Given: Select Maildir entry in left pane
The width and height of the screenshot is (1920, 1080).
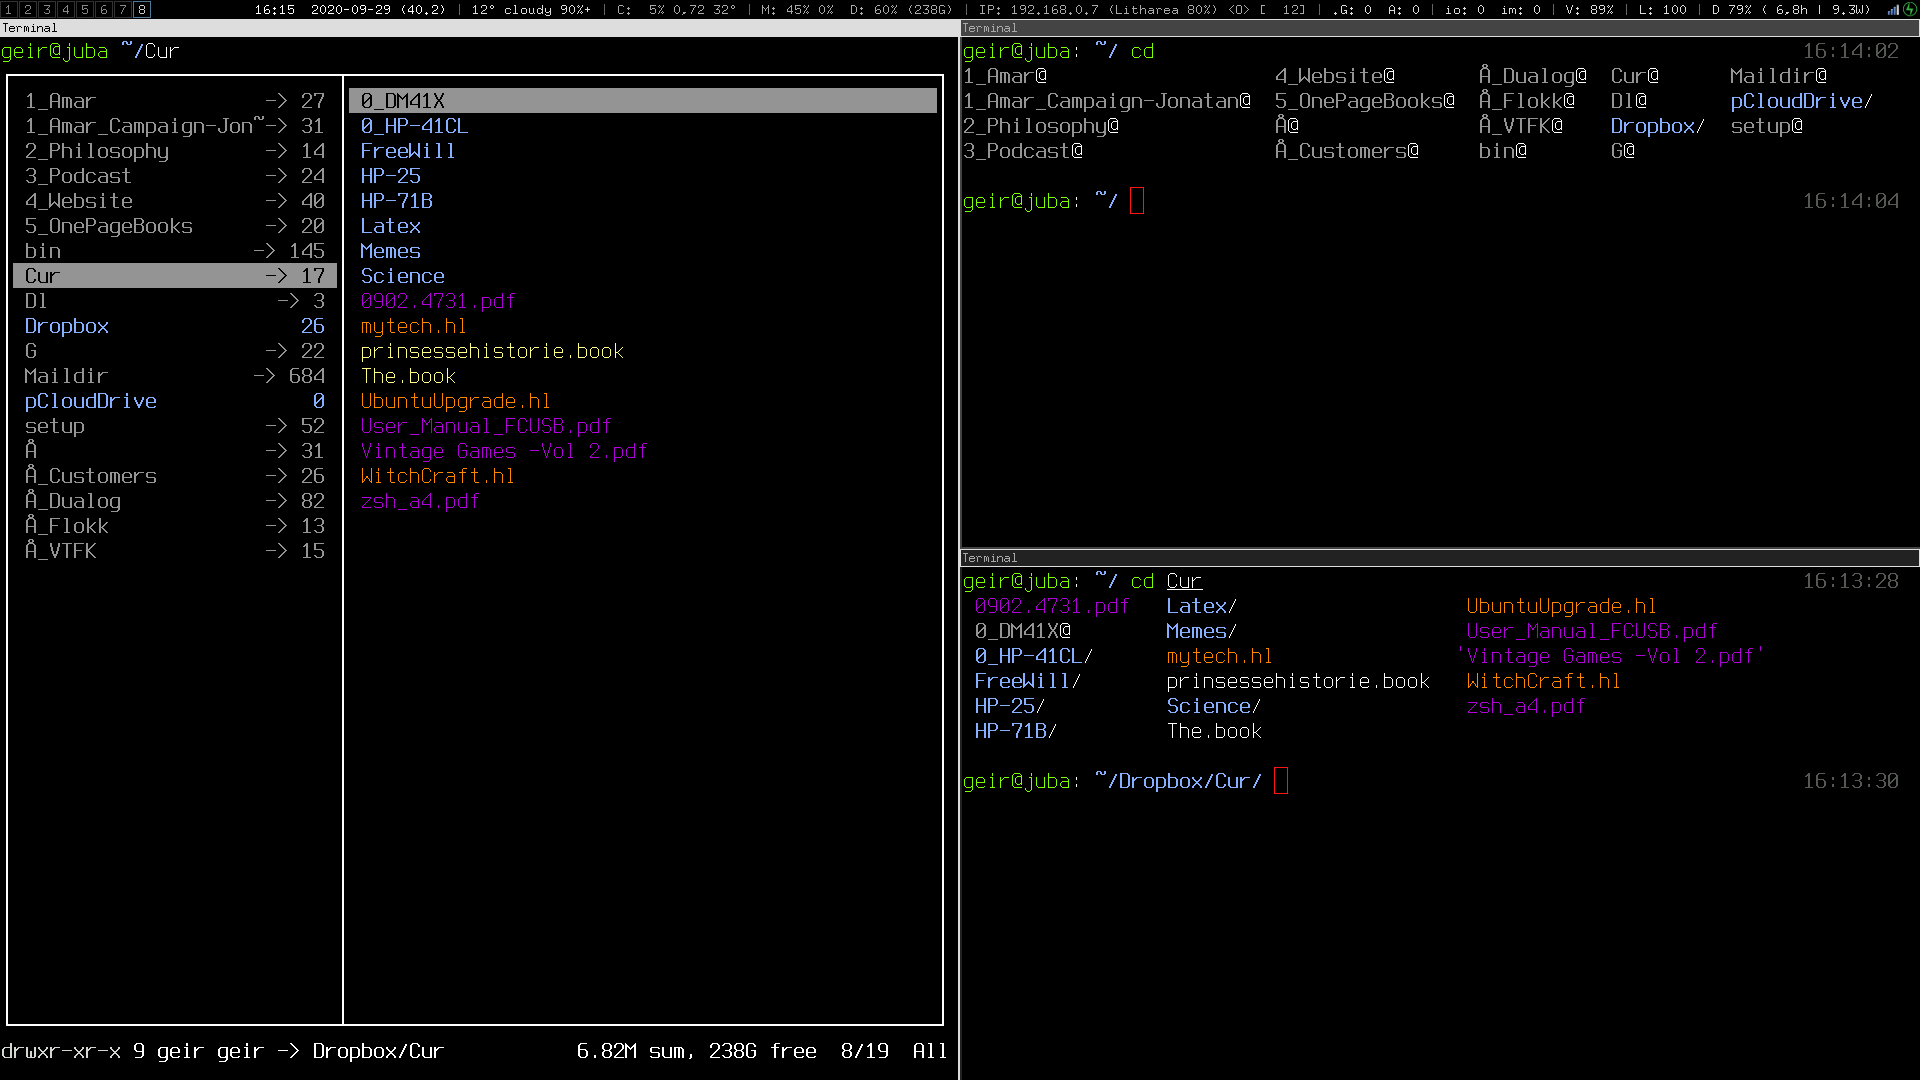Looking at the screenshot, I should pos(66,376).
